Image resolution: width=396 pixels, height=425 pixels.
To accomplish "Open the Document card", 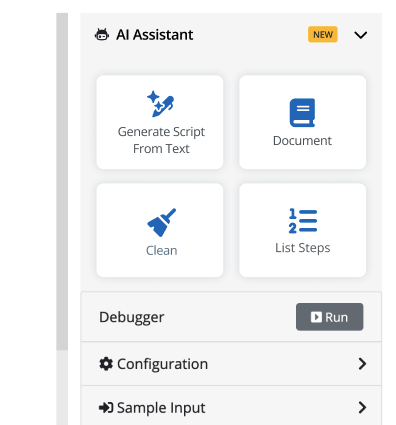I will 303,122.
